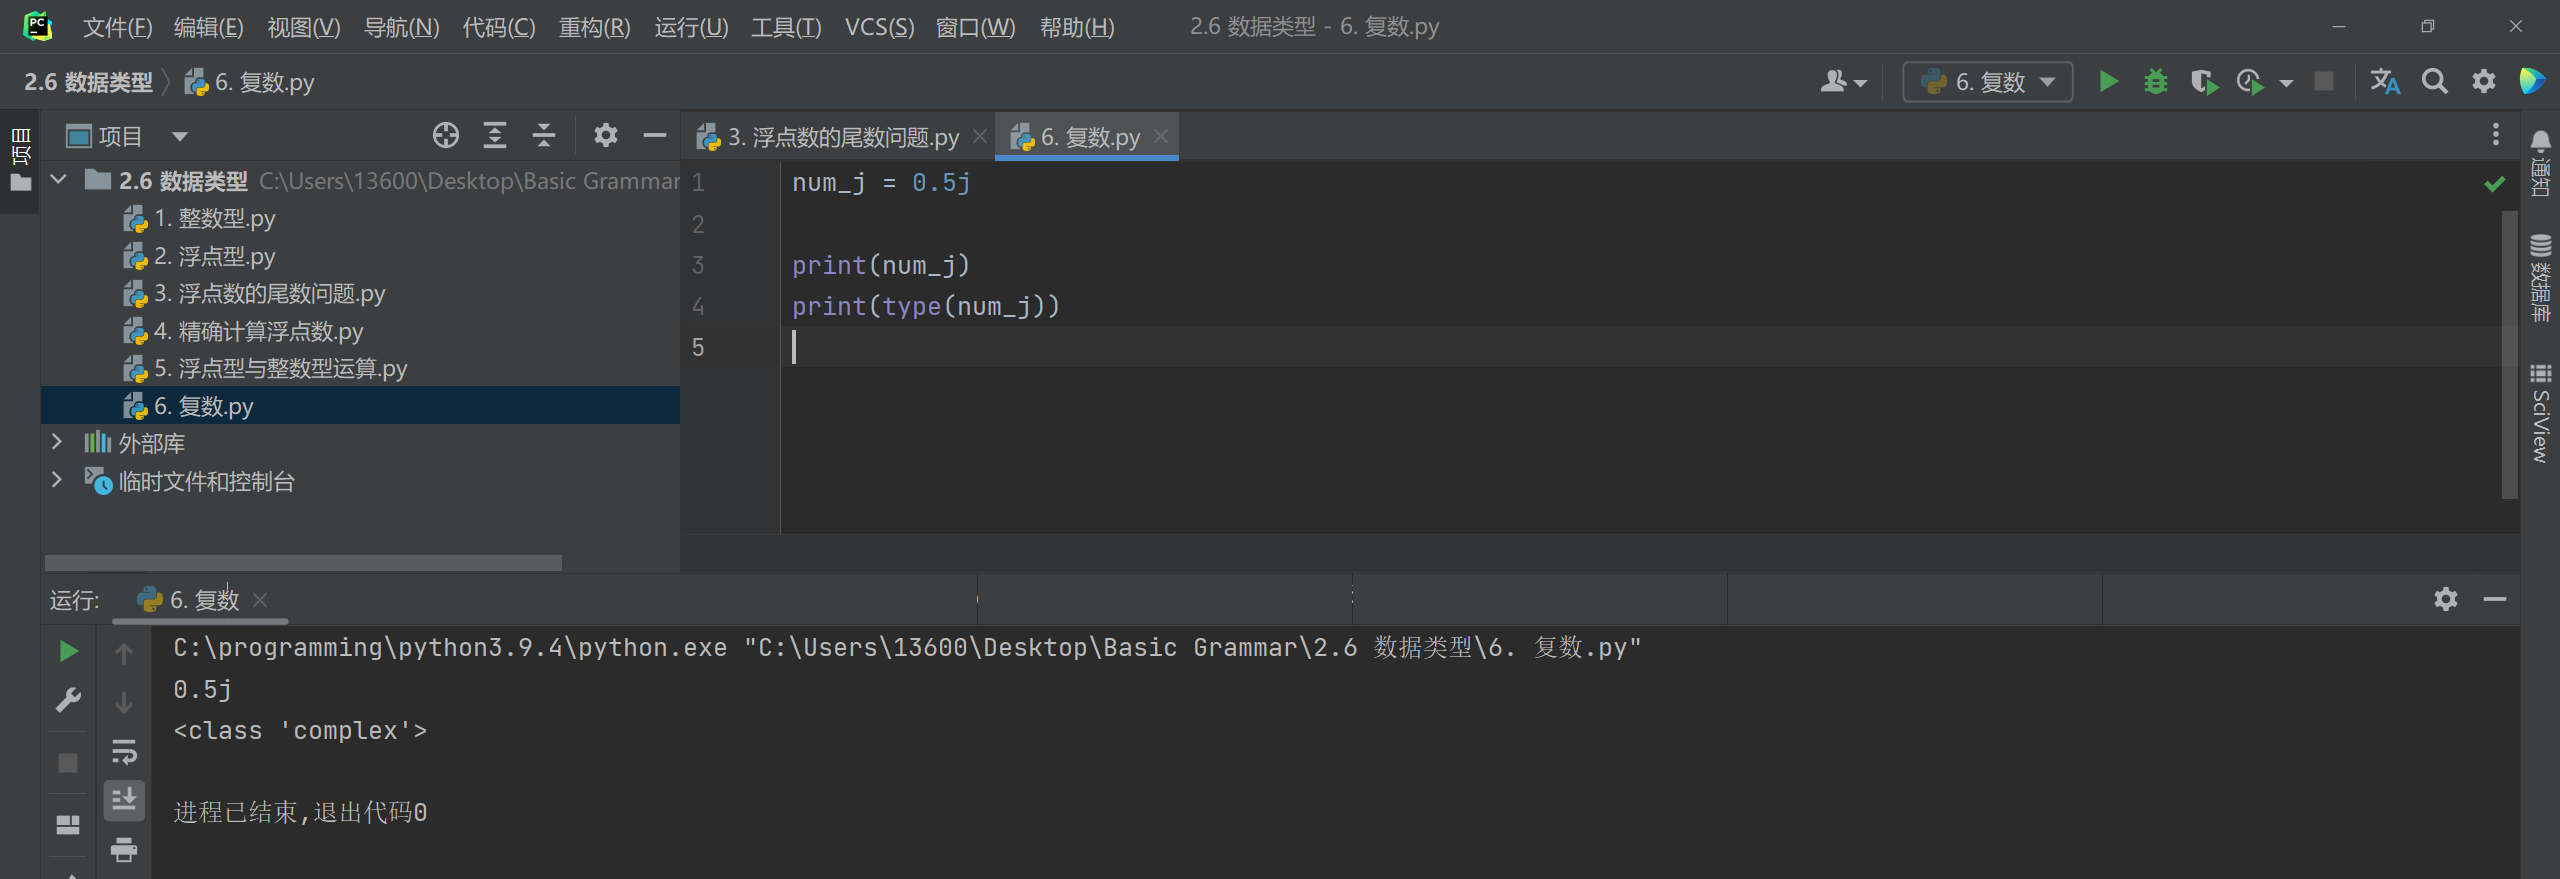
Task: Click the stop button in the top toolbar
Action: click(2324, 82)
